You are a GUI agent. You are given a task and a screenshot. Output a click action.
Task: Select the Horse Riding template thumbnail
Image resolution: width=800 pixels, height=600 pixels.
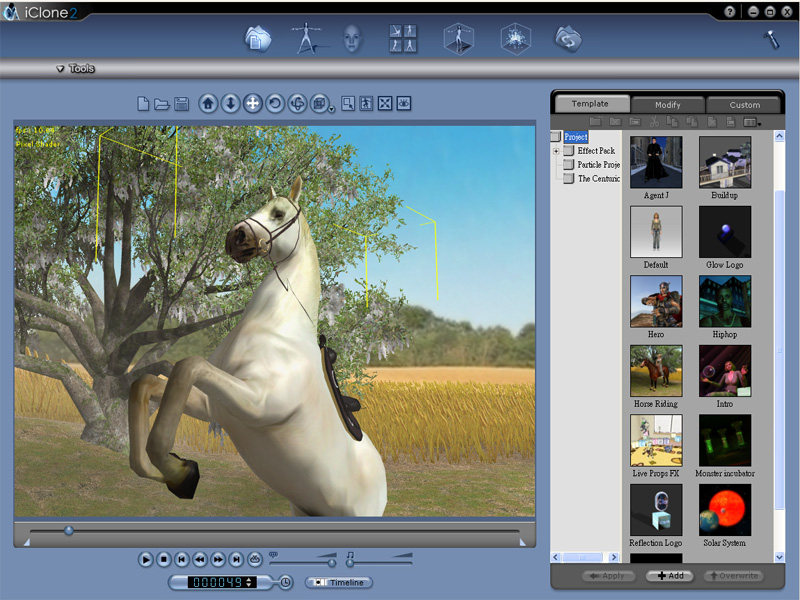coord(656,371)
